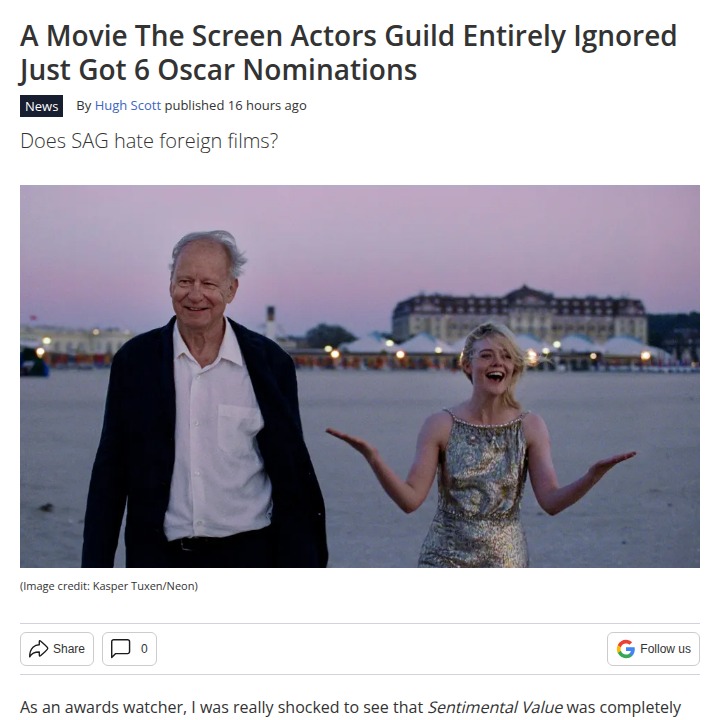Viewport: 720px width, 720px height.
Task: Click the Google G logo
Action: 625,649
